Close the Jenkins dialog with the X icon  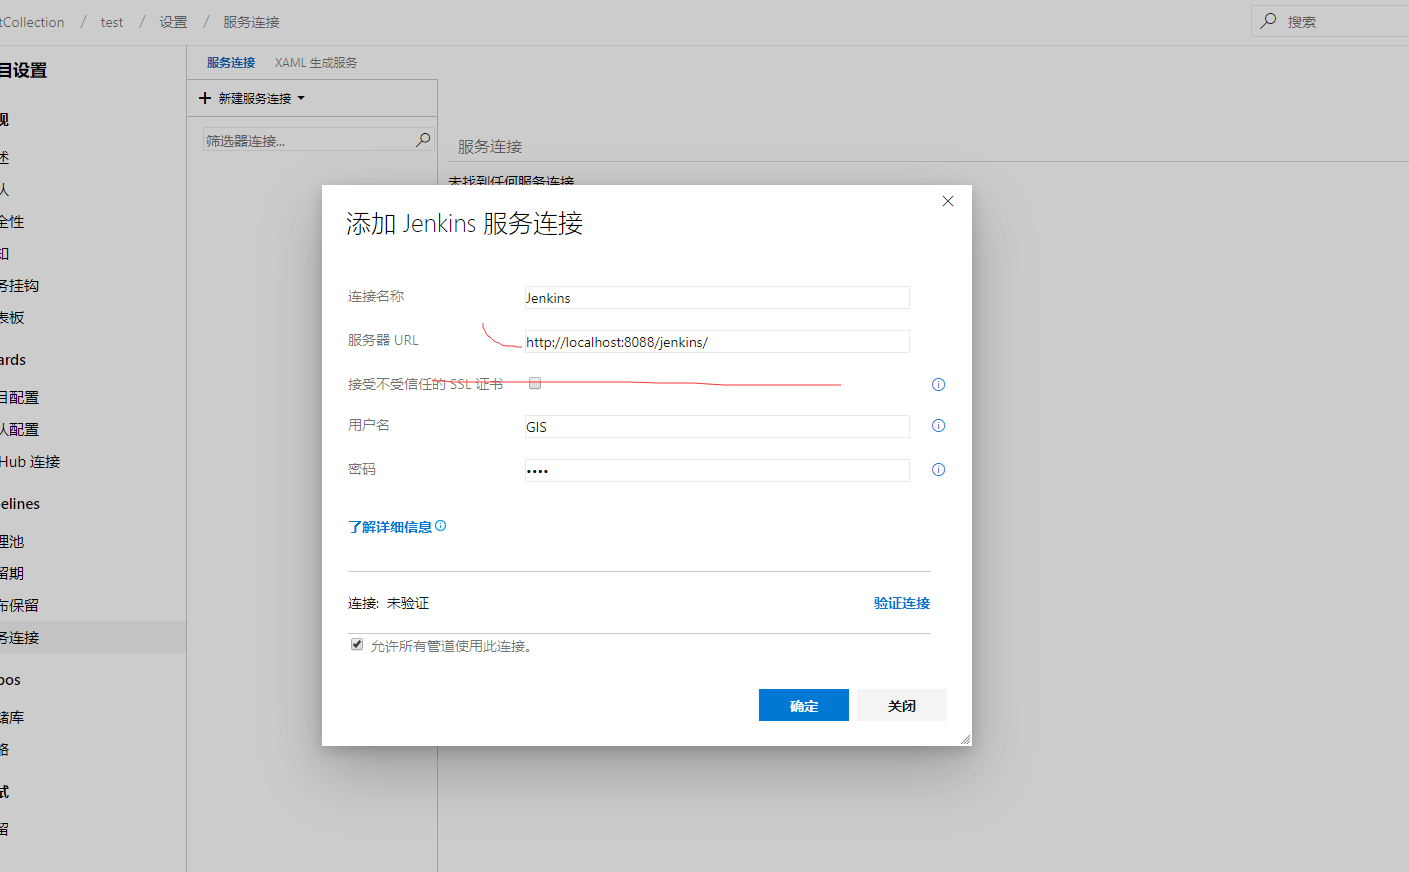click(x=948, y=201)
